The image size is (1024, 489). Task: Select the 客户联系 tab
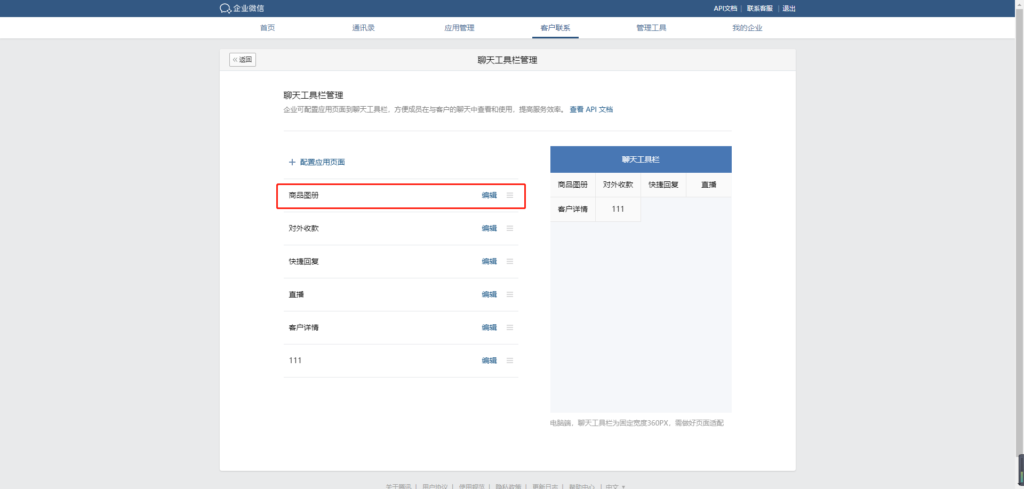(555, 28)
